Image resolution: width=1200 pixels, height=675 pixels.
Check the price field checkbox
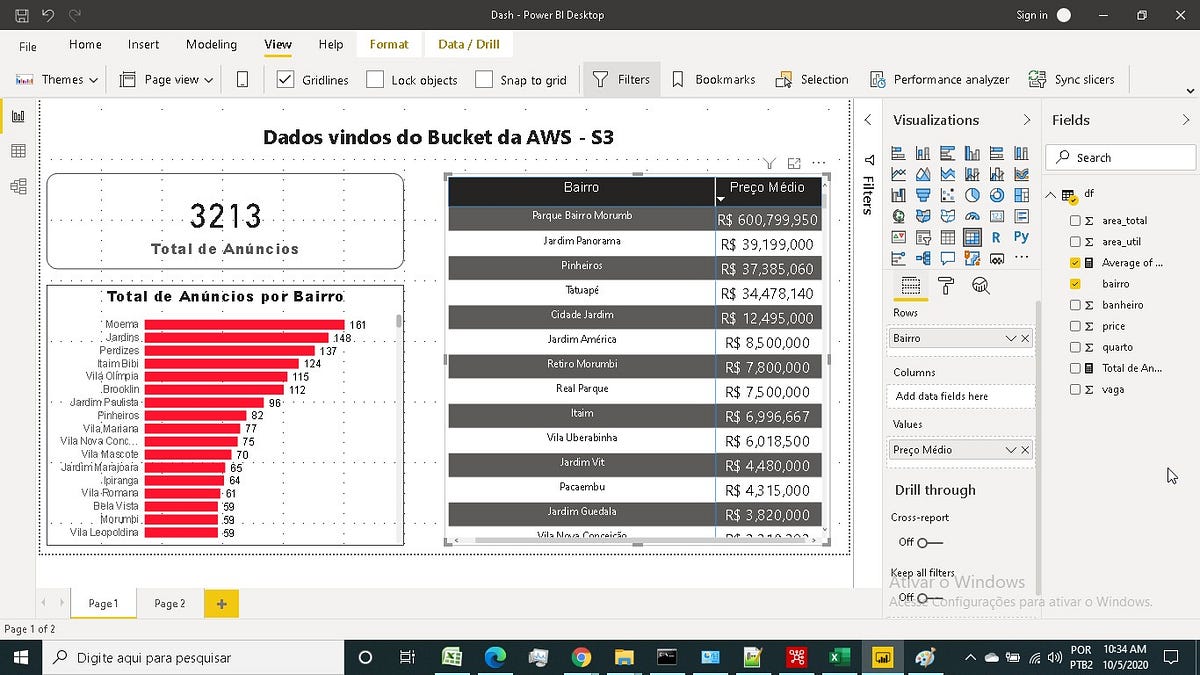[1077, 325]
